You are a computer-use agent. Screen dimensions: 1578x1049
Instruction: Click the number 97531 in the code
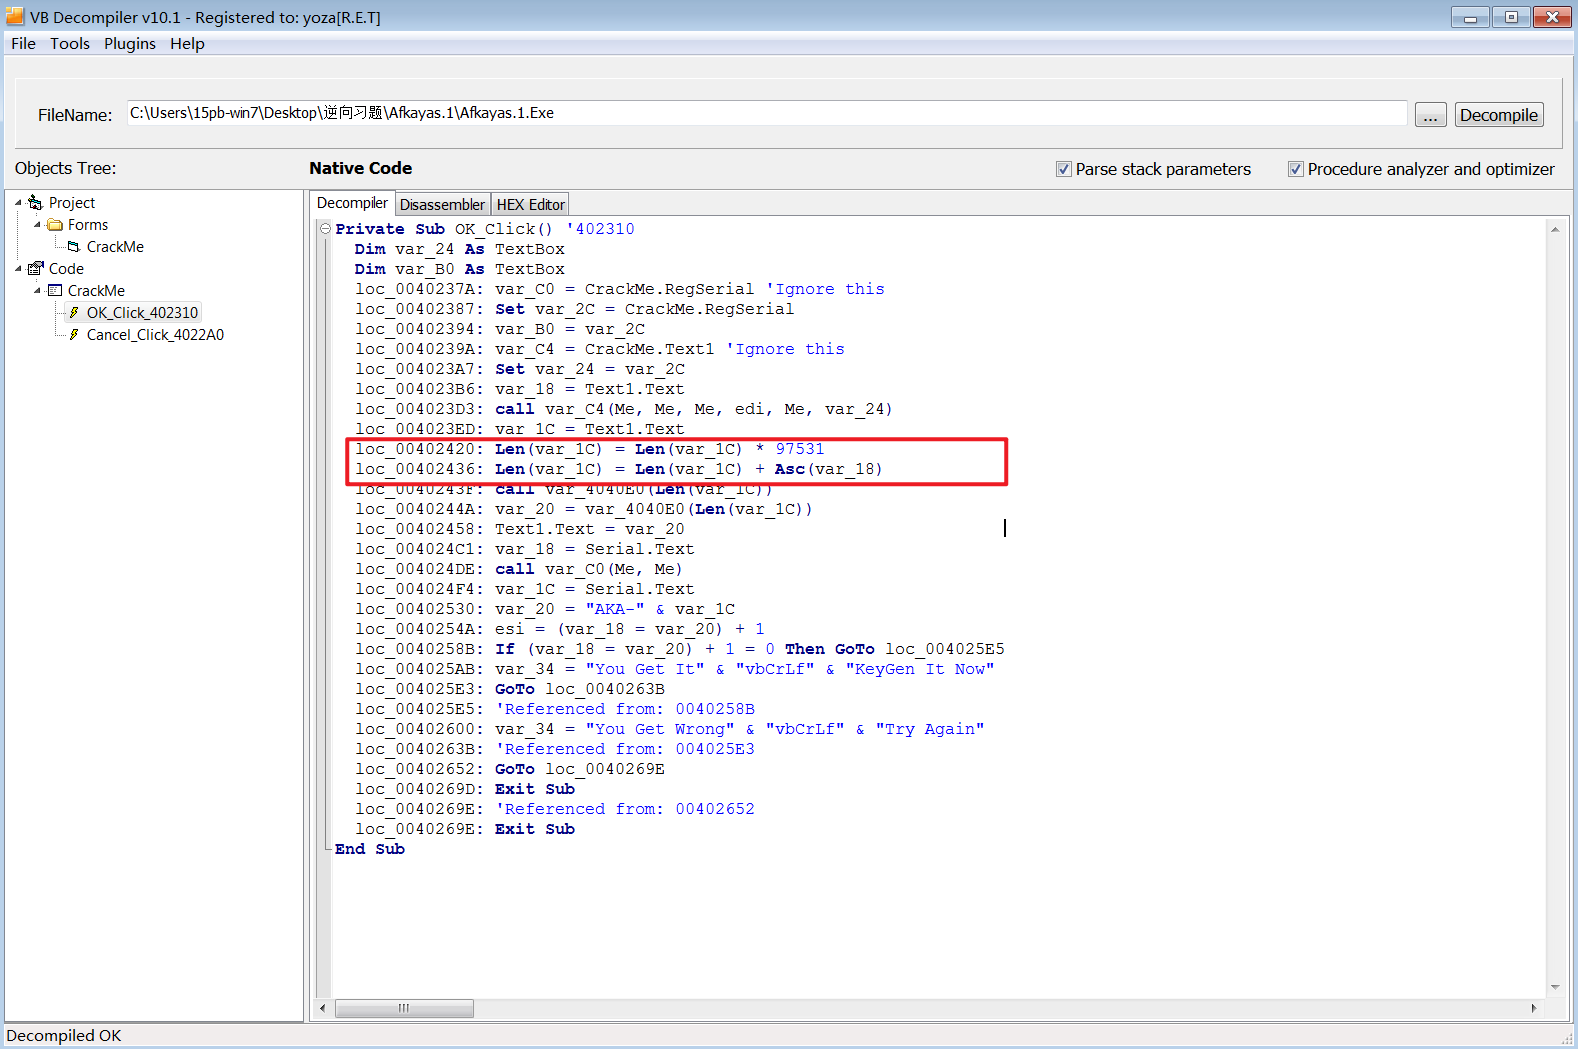click(x=800, y=449)
